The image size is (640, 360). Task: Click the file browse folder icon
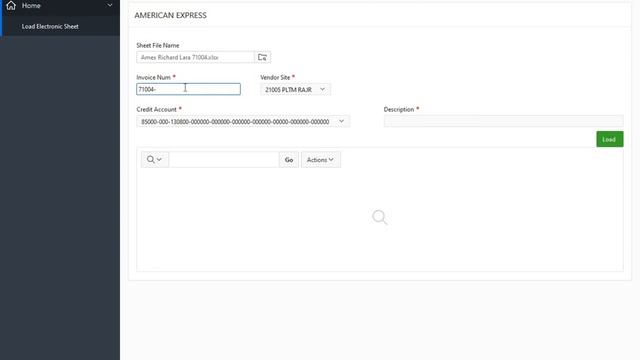coord(262,58)
